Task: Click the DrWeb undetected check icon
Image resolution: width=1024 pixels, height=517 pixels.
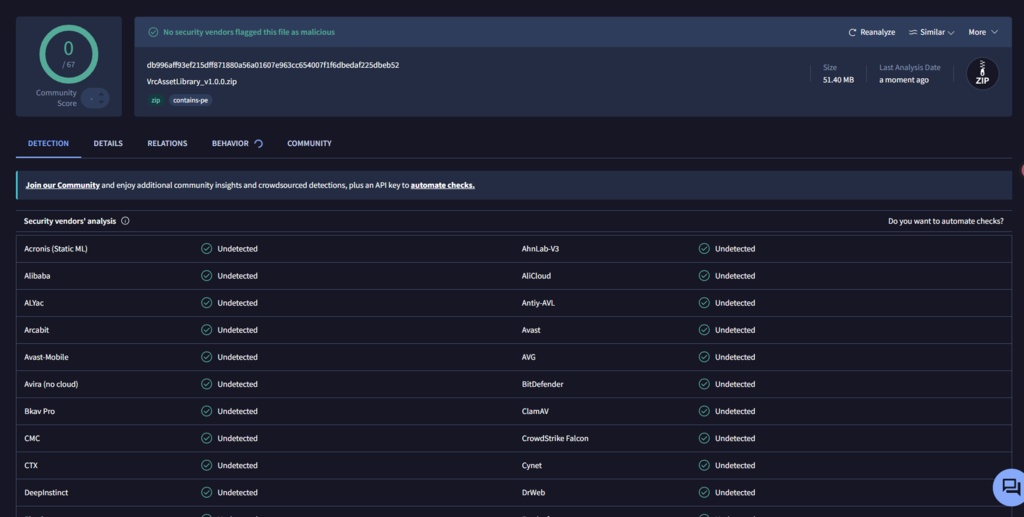Action: tap(704, 492)
